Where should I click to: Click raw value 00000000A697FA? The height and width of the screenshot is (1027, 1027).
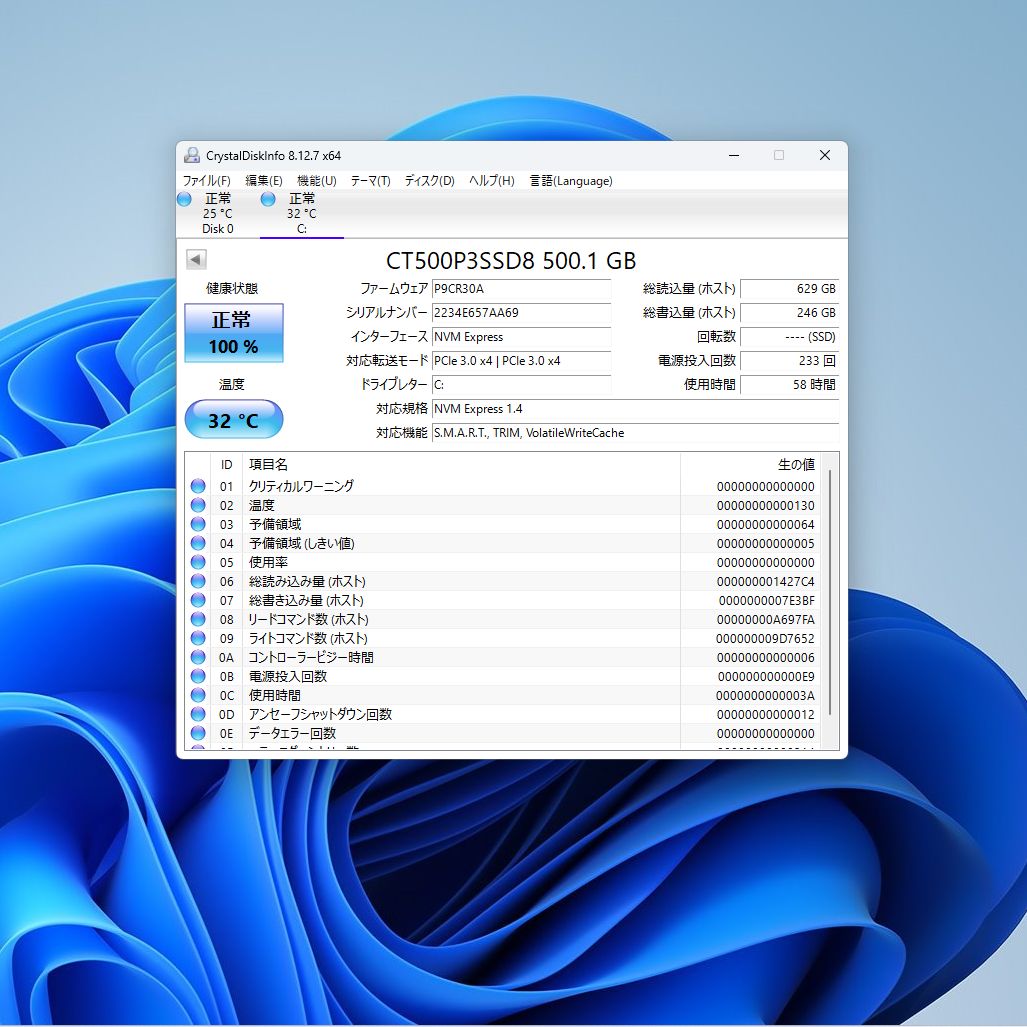(x=766, y=620)
